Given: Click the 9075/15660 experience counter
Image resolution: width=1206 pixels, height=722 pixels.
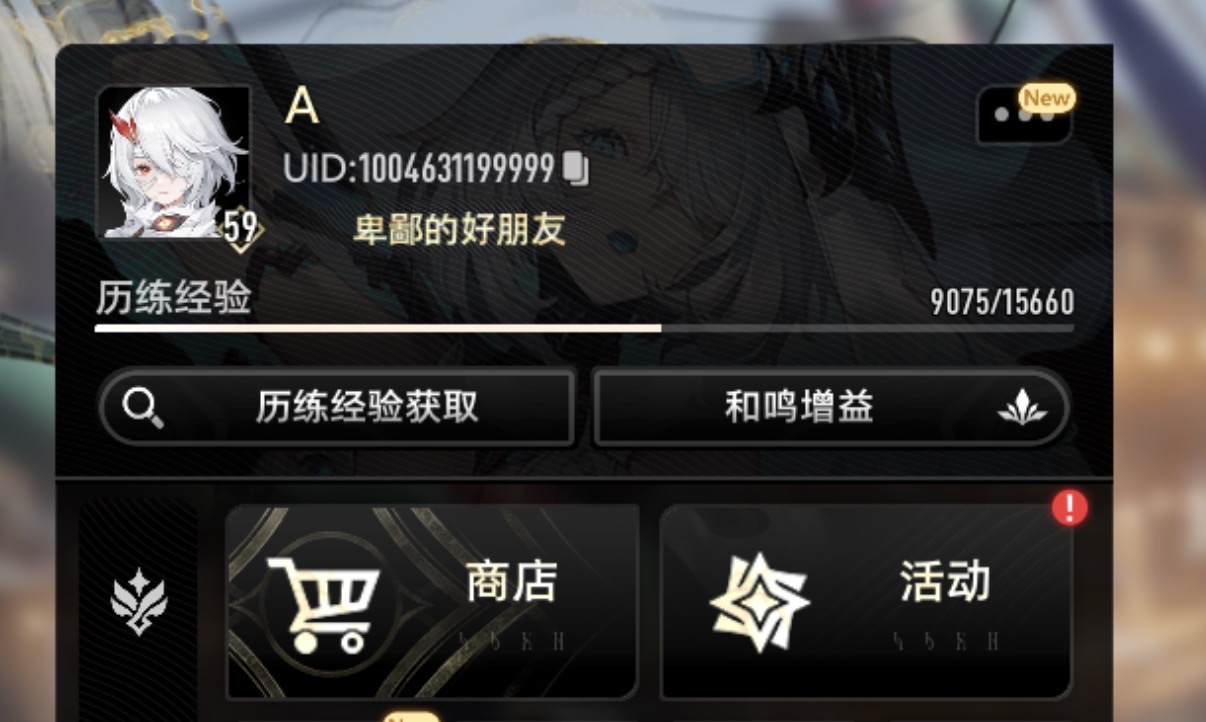Looking at the screenshot, I should (1002, 302).
